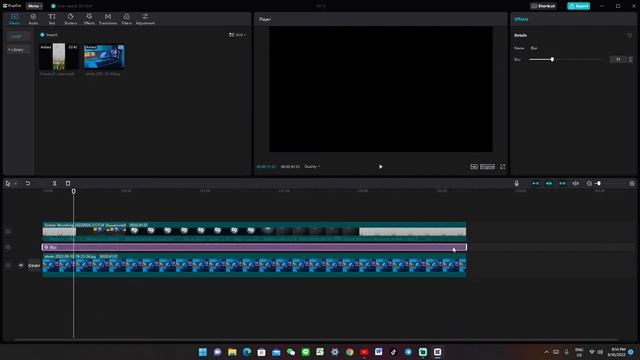Delete the selected clip
Image resolution: width=640 pixels, height=360 pixels.
(x=68, y=184)
